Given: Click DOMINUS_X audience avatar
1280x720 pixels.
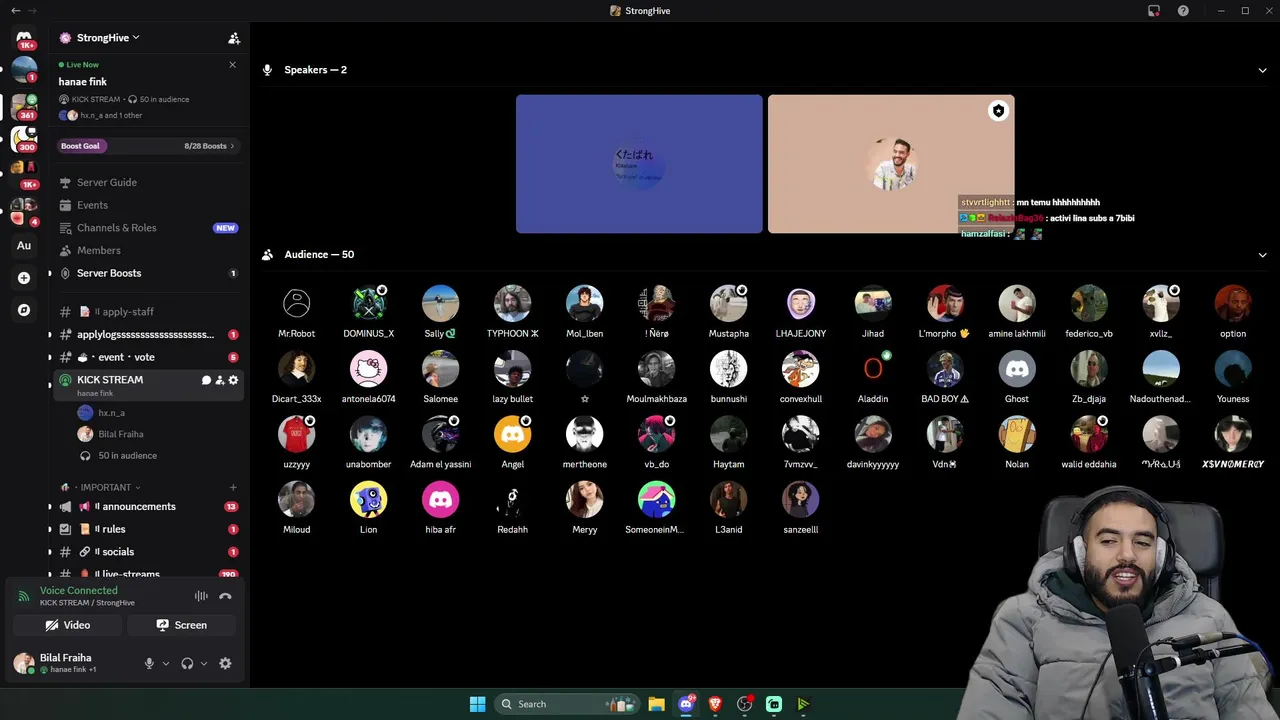Looking at the screenshot, I should (369, 304).
